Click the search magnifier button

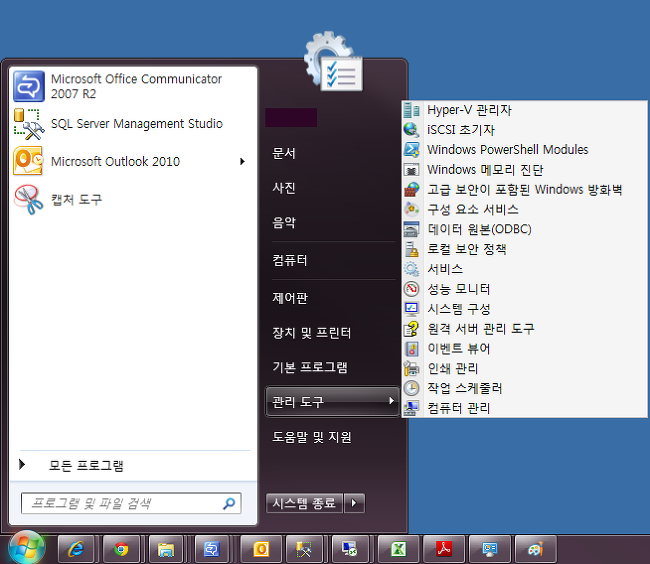tap(229, 503)
